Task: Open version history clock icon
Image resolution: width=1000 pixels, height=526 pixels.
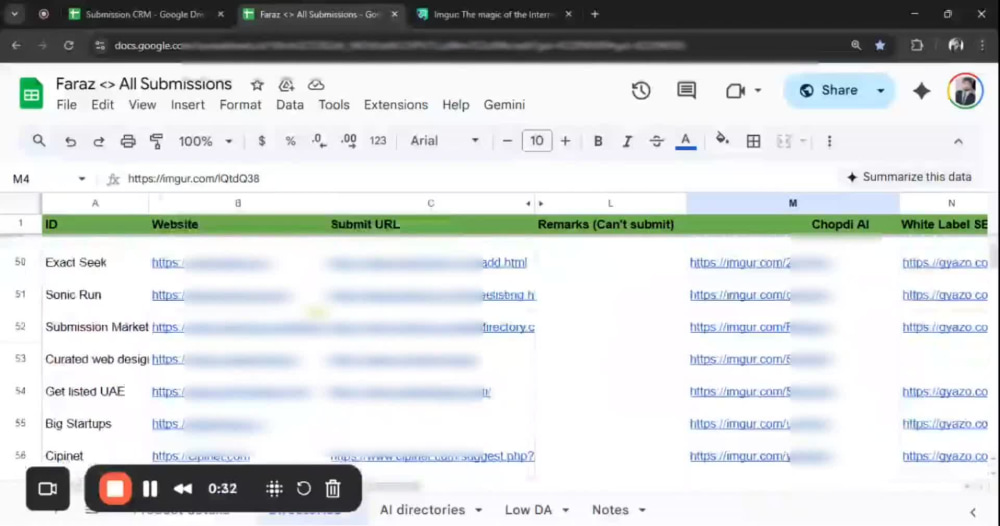Action: [641, 91]
